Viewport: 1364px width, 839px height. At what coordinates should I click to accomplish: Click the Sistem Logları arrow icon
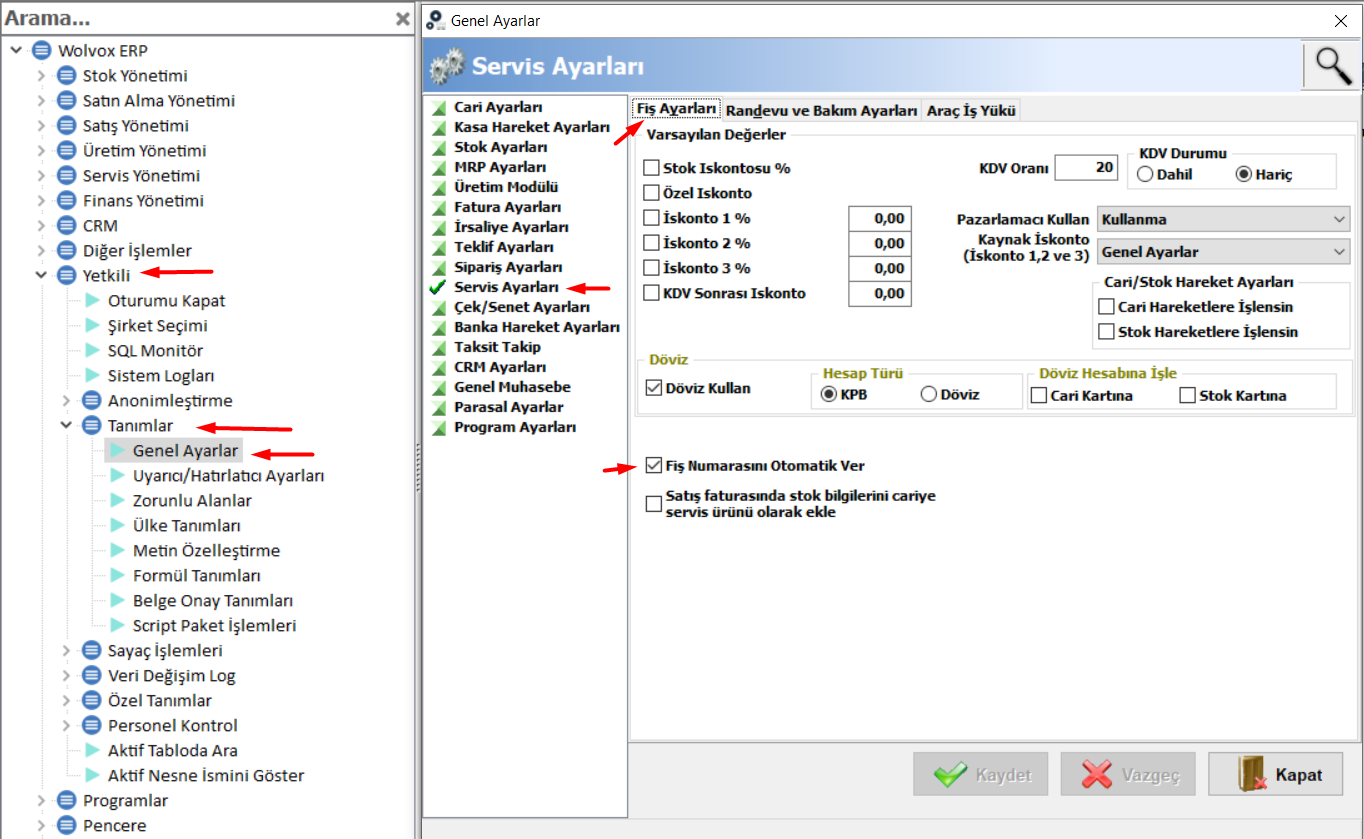tap(93, 375)
